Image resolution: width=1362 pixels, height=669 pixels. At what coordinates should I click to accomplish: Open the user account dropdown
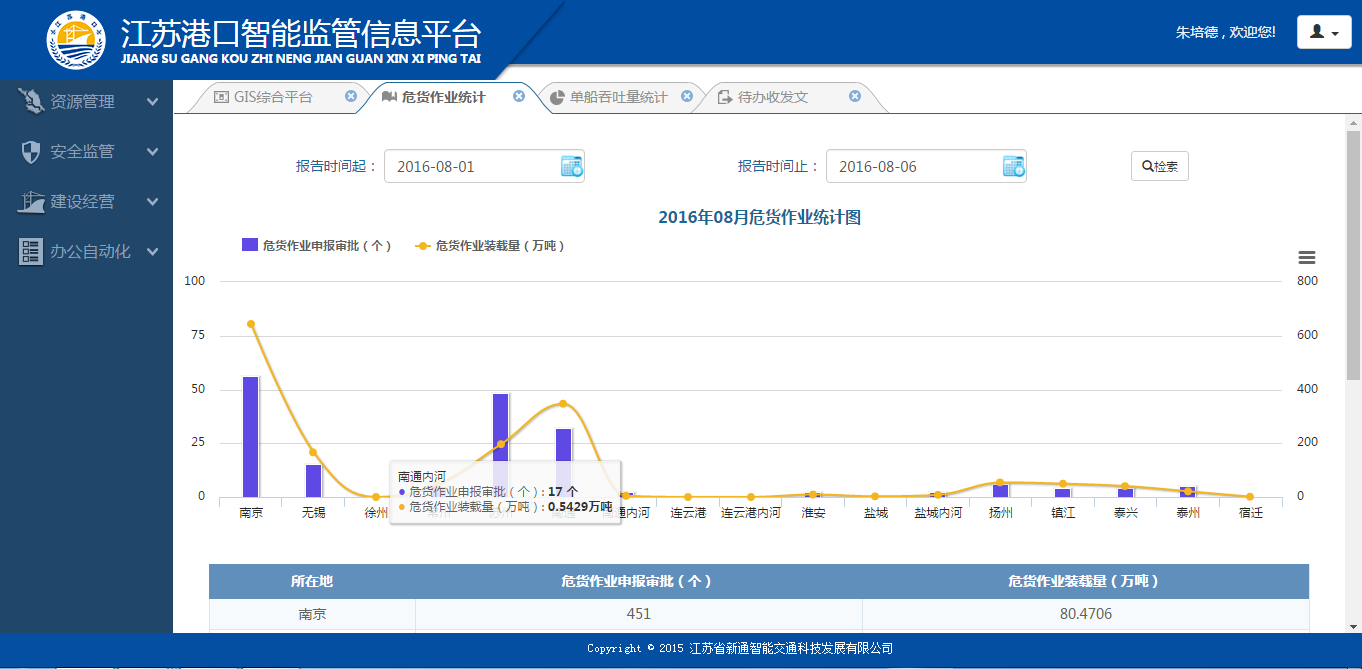tap(1323, 32)
